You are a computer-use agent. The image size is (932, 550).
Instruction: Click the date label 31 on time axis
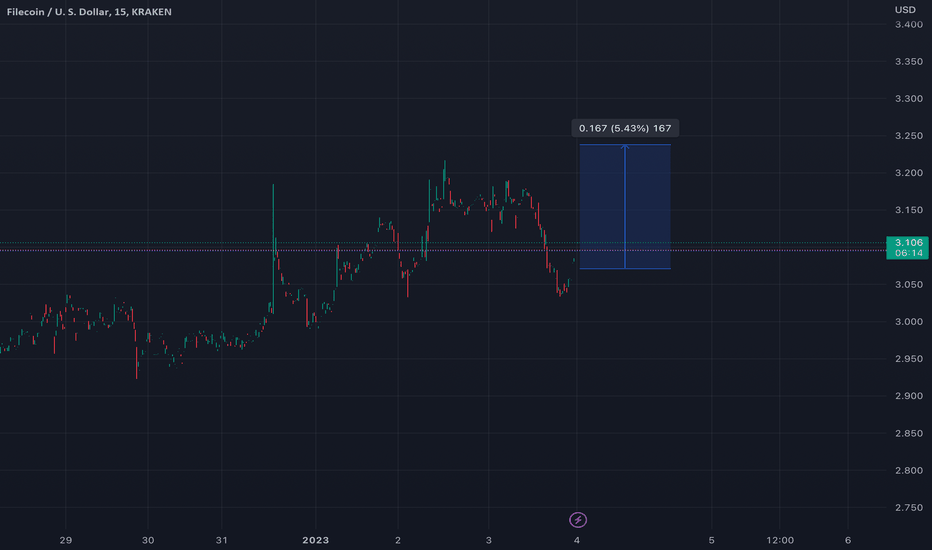click(222, 540)
